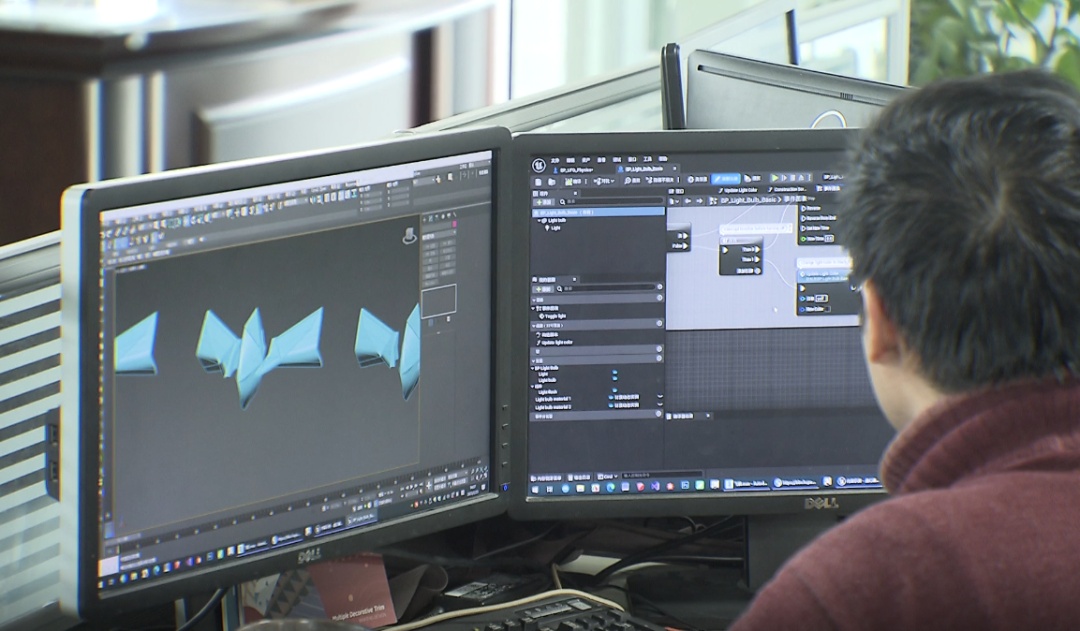The height and width of the screenshot is (631, 1080).
Task: Open the Content Drawer
Action: 546,478
